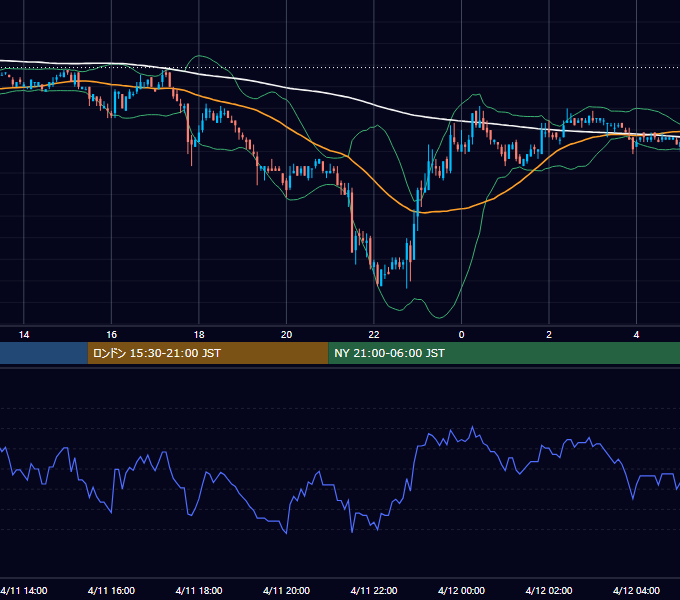
Task: Click the 4/11 16:00 date label
Action: 111,590
